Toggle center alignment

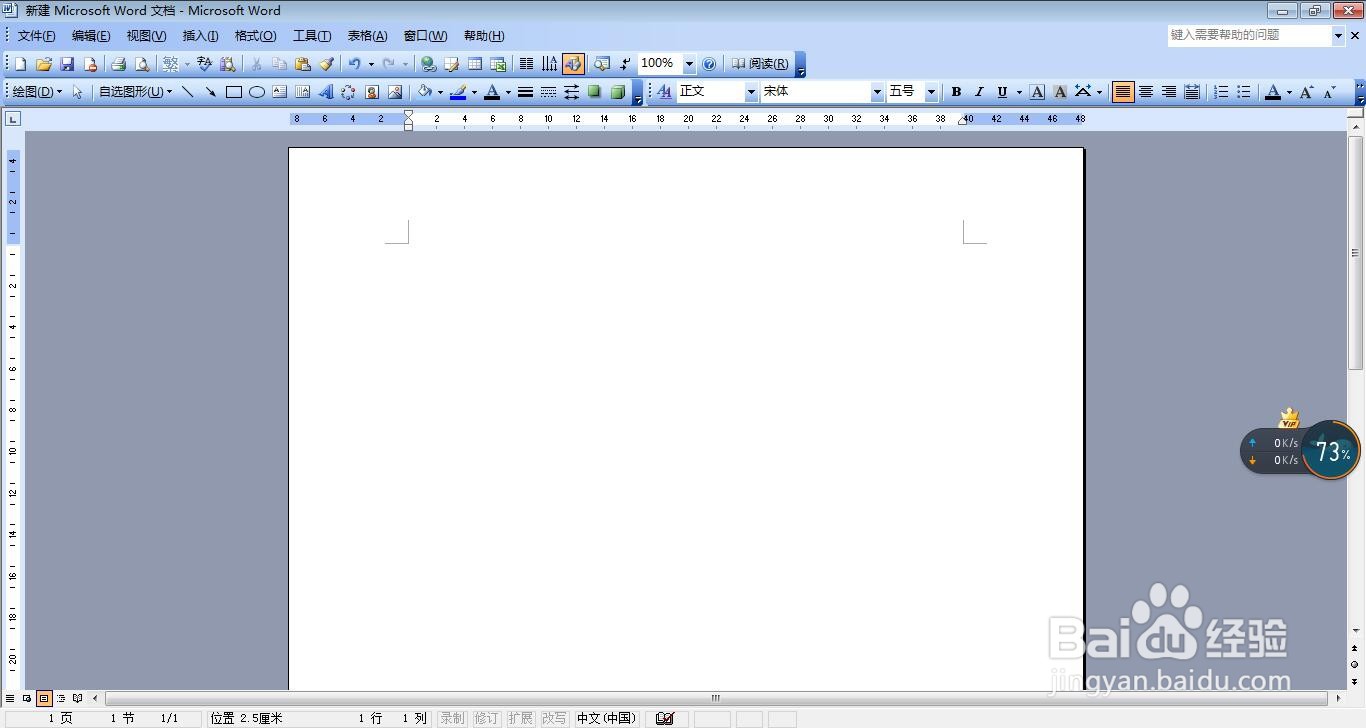coord(1146,92)
